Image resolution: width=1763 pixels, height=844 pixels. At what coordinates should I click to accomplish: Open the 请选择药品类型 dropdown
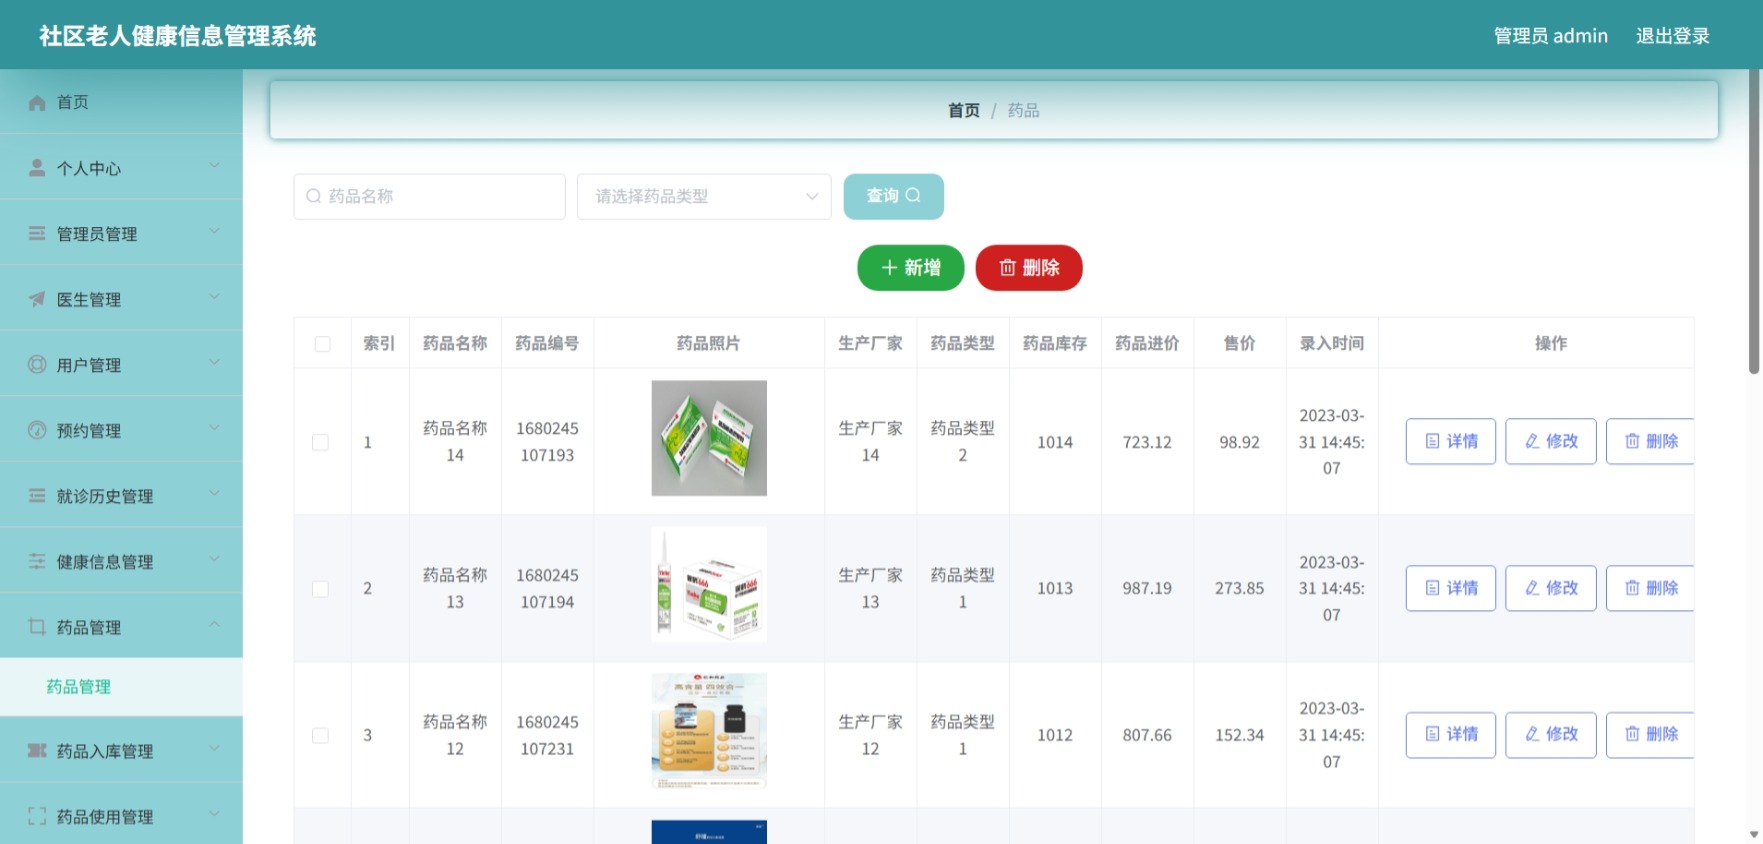click(704, 196)
